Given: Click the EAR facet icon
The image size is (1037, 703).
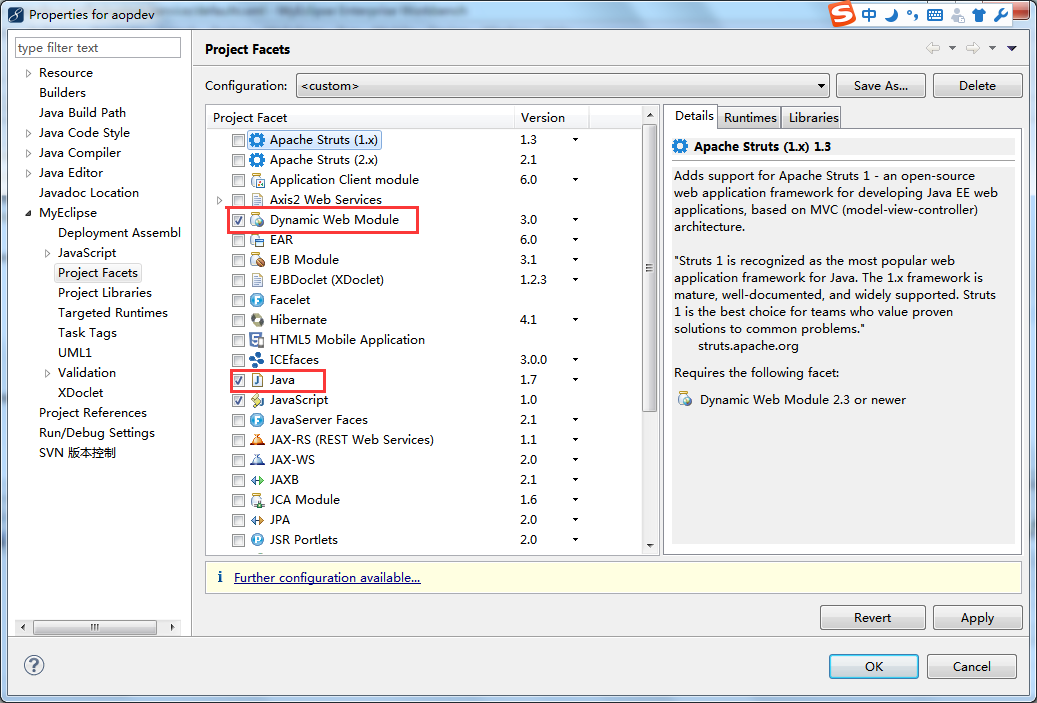Looking at the screenshot, I should [257, 239].
